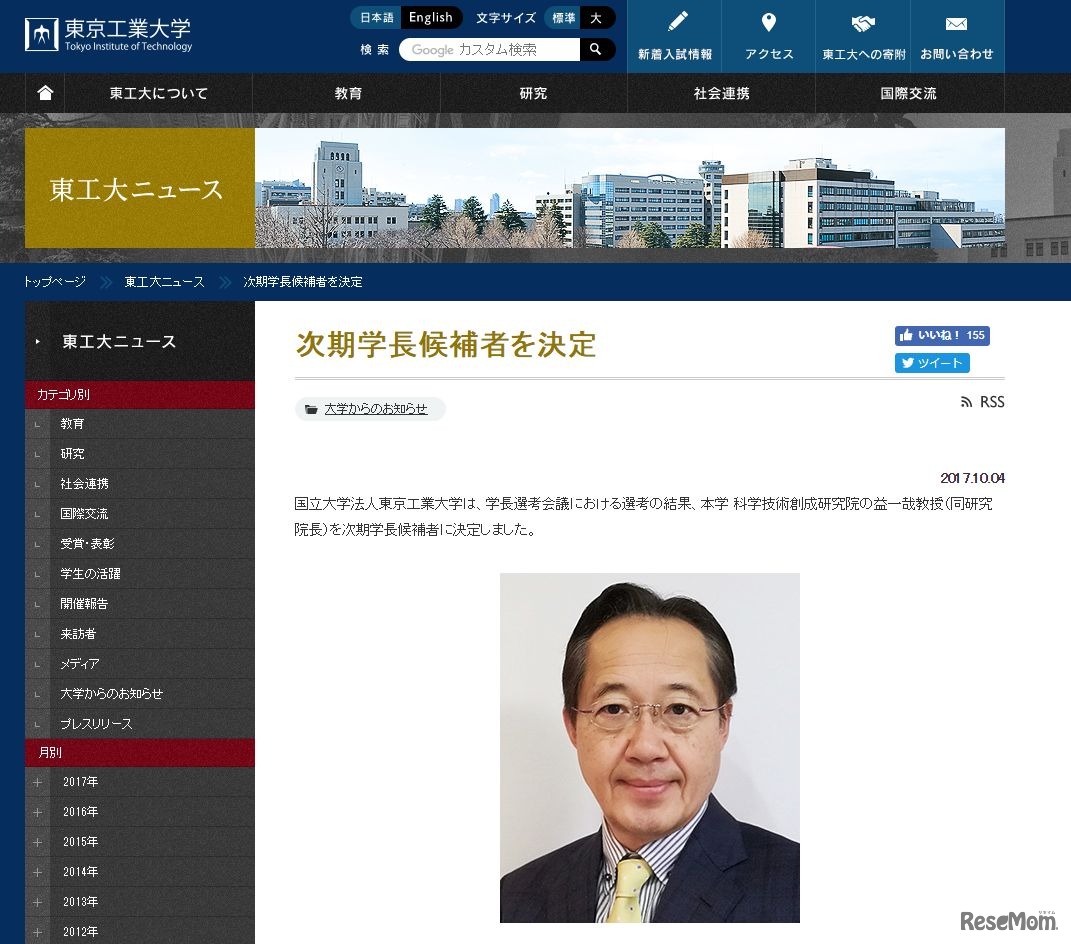Viewport: 1071px width, 944px height.
Task: Set 文字サイズ to 大
Action: click(x=595, y=17)
